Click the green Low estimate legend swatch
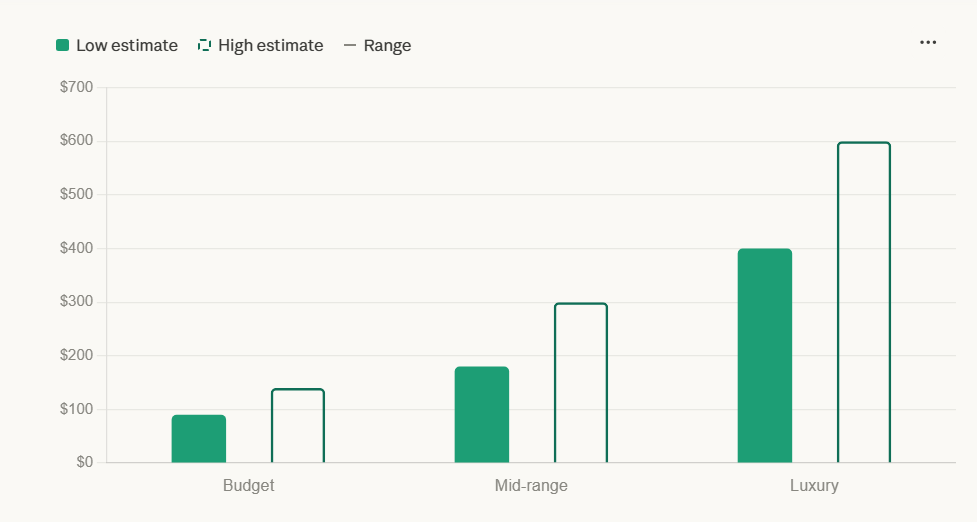This screenshot has height=522, width=977. [62, 45]
